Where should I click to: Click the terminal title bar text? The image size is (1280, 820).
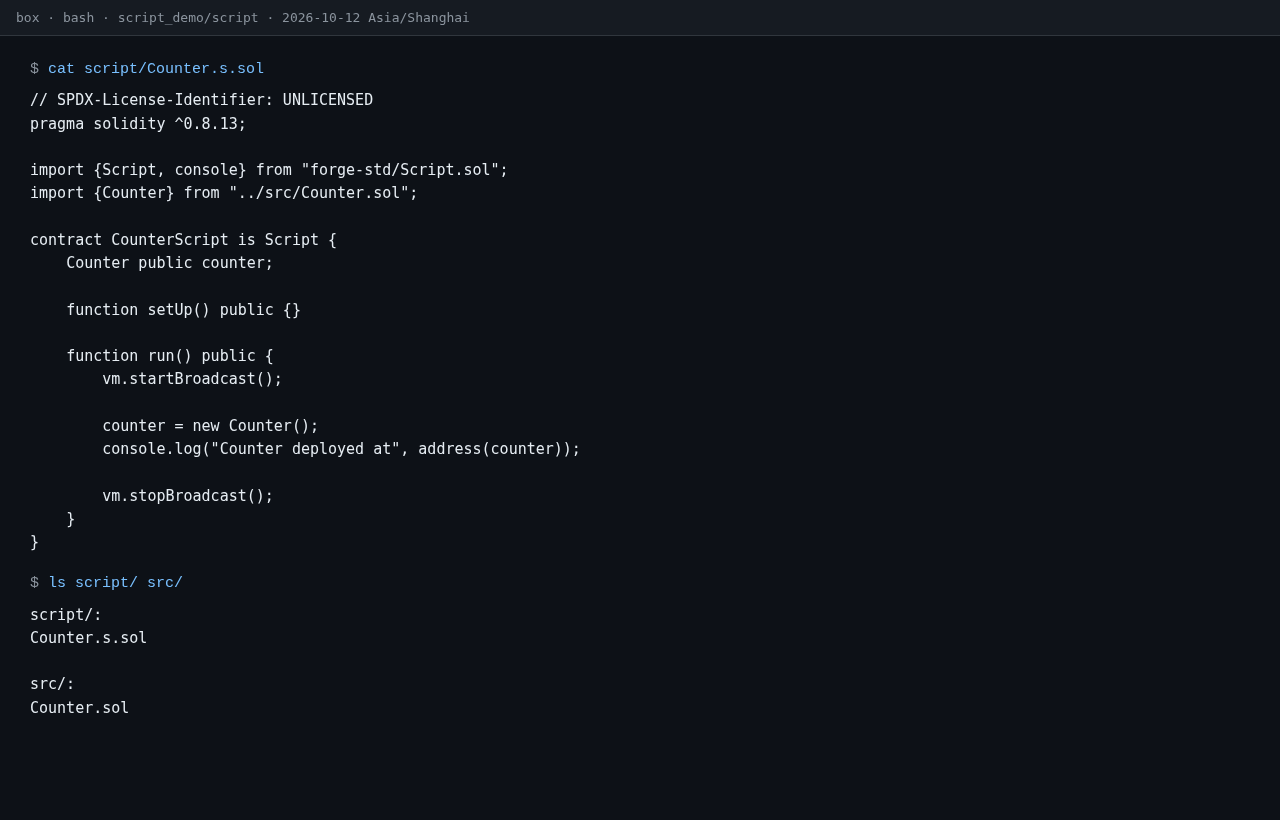tap(242, 18)
